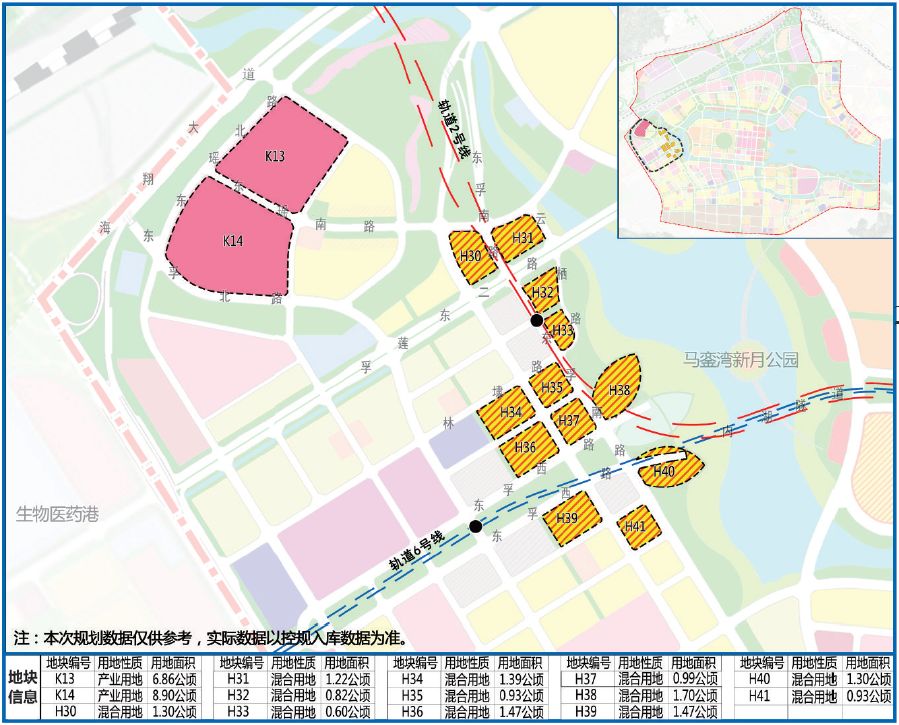The height and width of the screenshot is (725, 899).
Task: Click H30 in the parcel table
Action: click(x=65, y=711)
